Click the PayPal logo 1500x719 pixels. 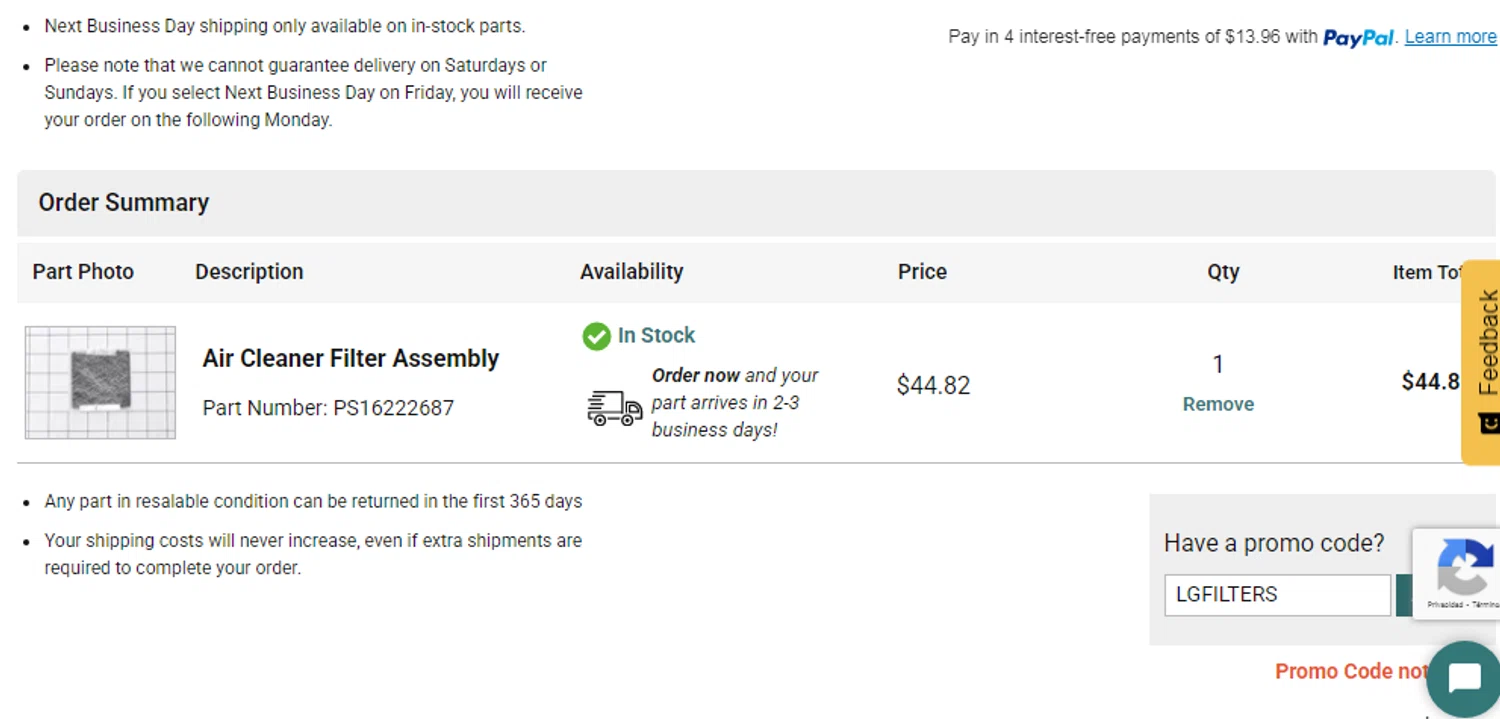pyautogui.click(x=1358, y=38)
